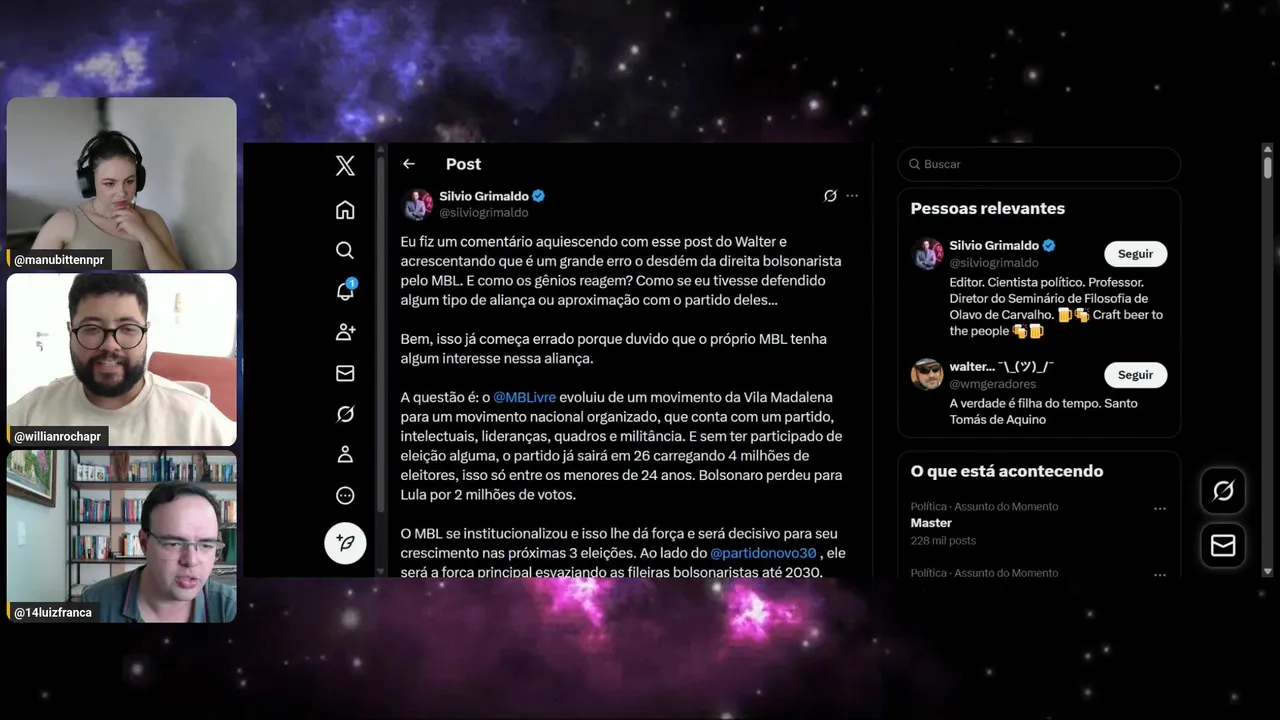Click walter's avatar in Pessoas relevantes
This screenshot has width=1280, height=720.
pos(927,375)
